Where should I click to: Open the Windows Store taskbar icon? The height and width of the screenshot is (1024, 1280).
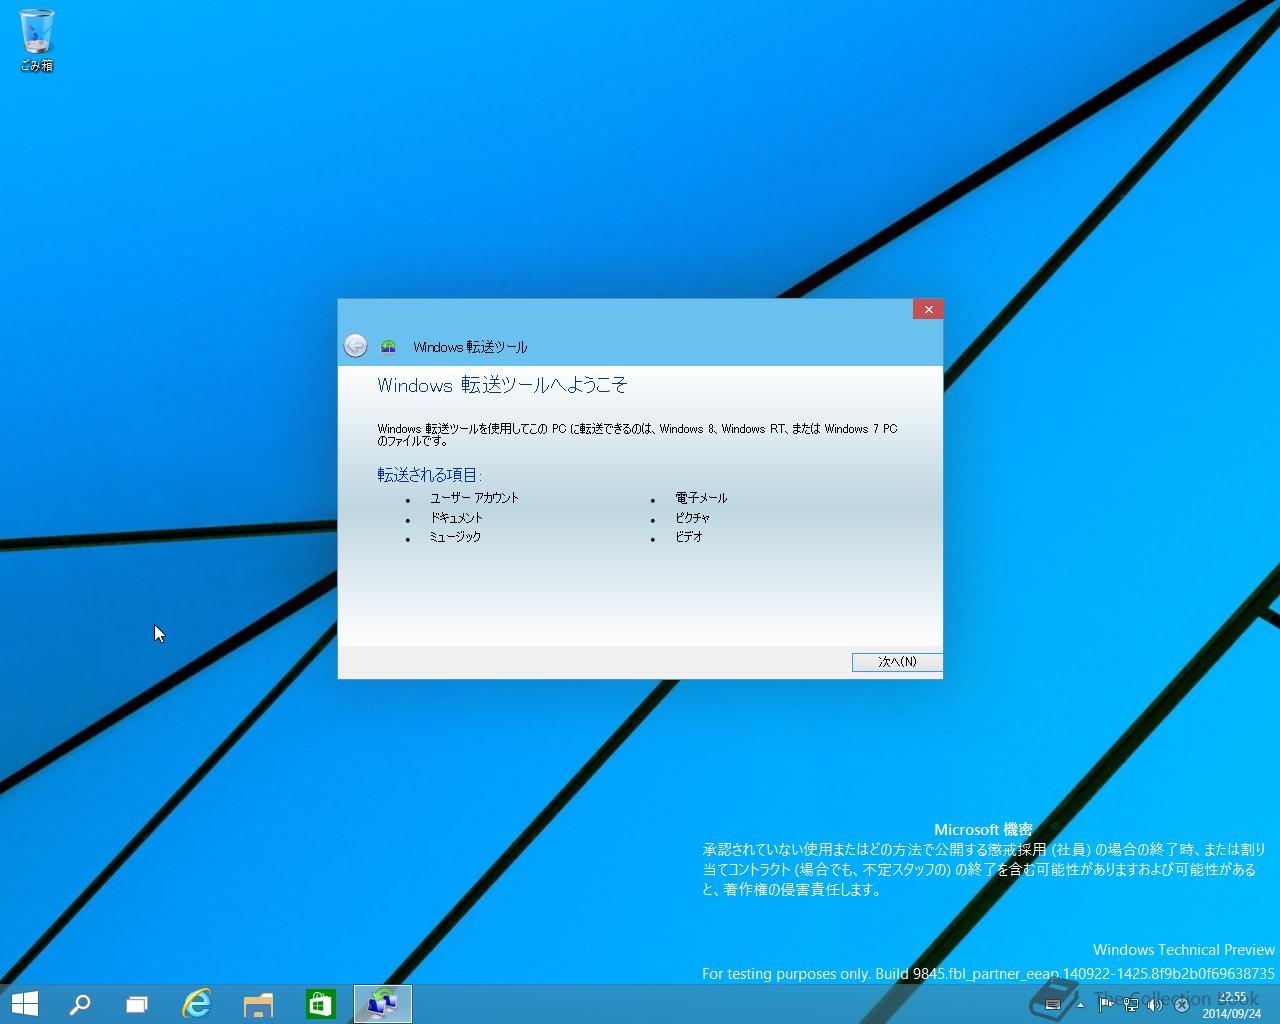click(320, 1003)
